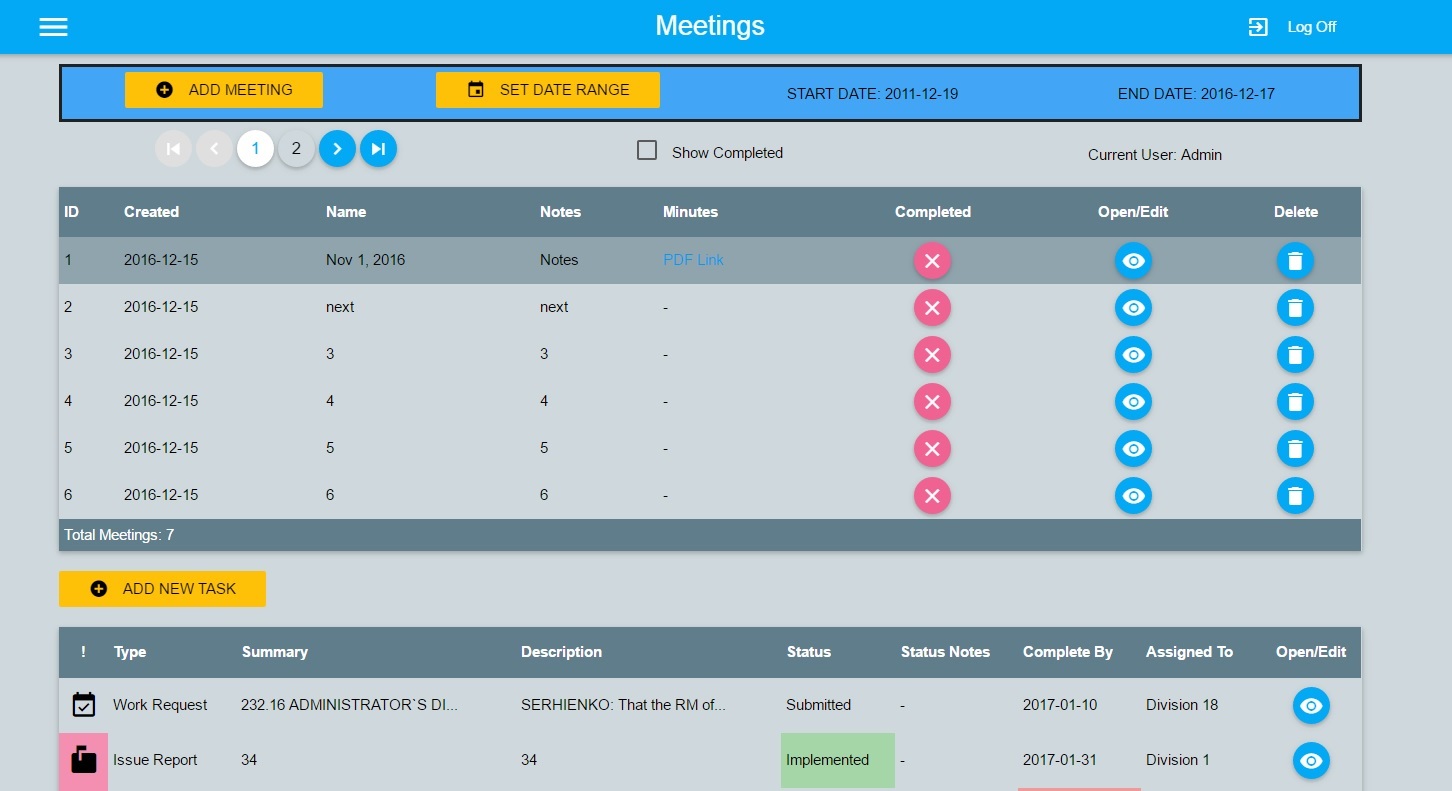Image resolution: width=1452 pixels, height=791 pixels.
Task: Click the Meetings page title
Action: pos(710,26)
